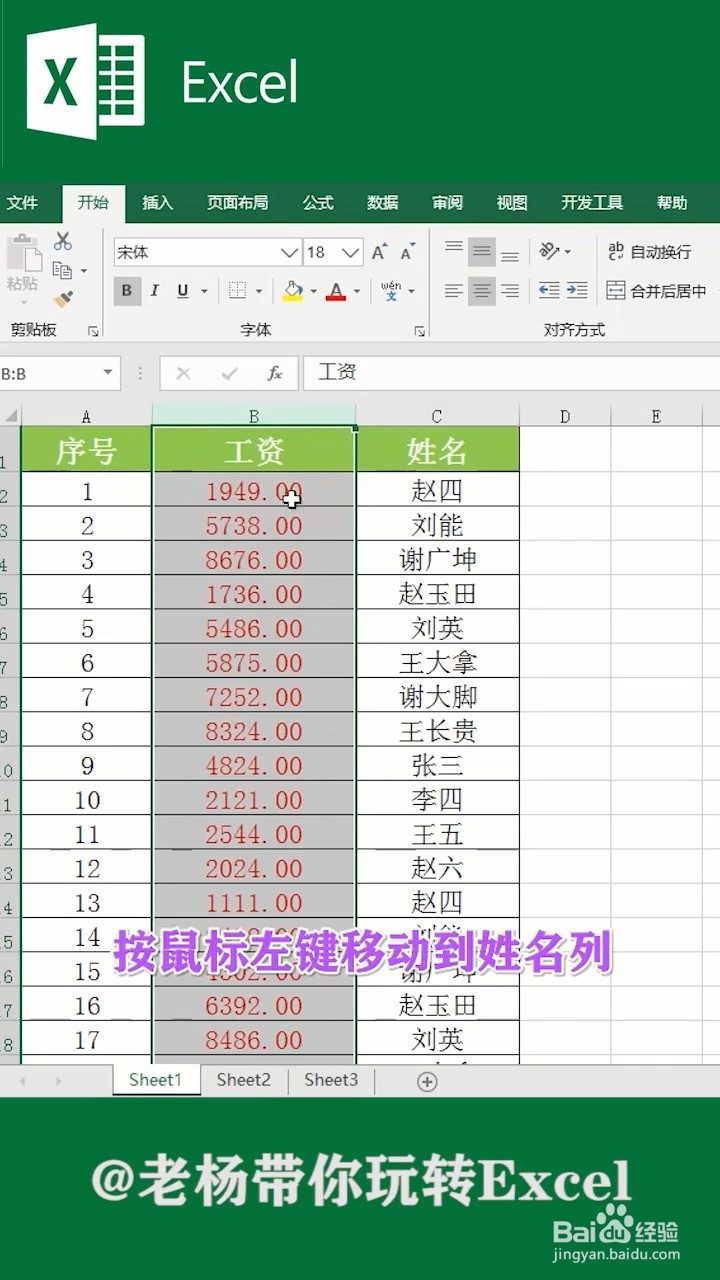Image resolution: width=720 pixels, height=1280 pixels.
Task: Click the Cut scissors icon
Action: point(63,241)
